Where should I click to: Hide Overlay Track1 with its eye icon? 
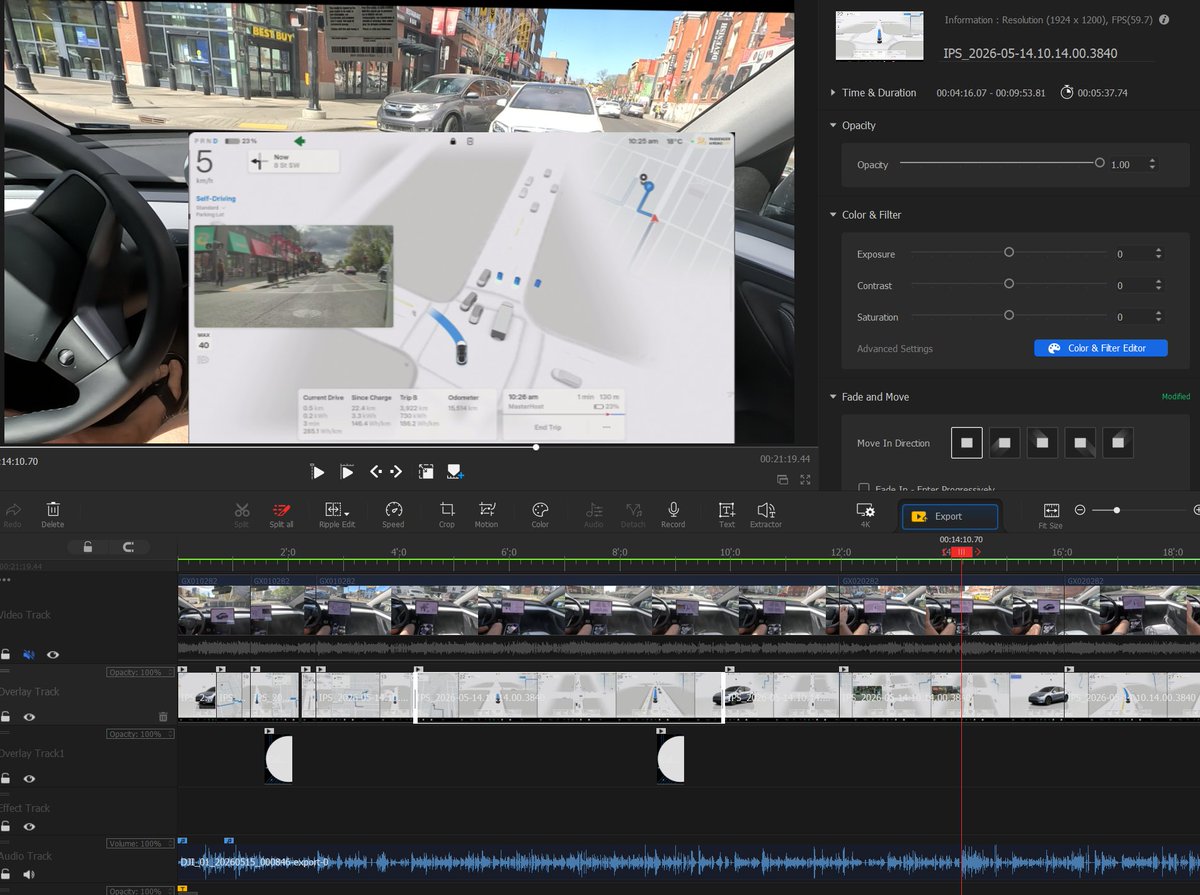(29, 778)
